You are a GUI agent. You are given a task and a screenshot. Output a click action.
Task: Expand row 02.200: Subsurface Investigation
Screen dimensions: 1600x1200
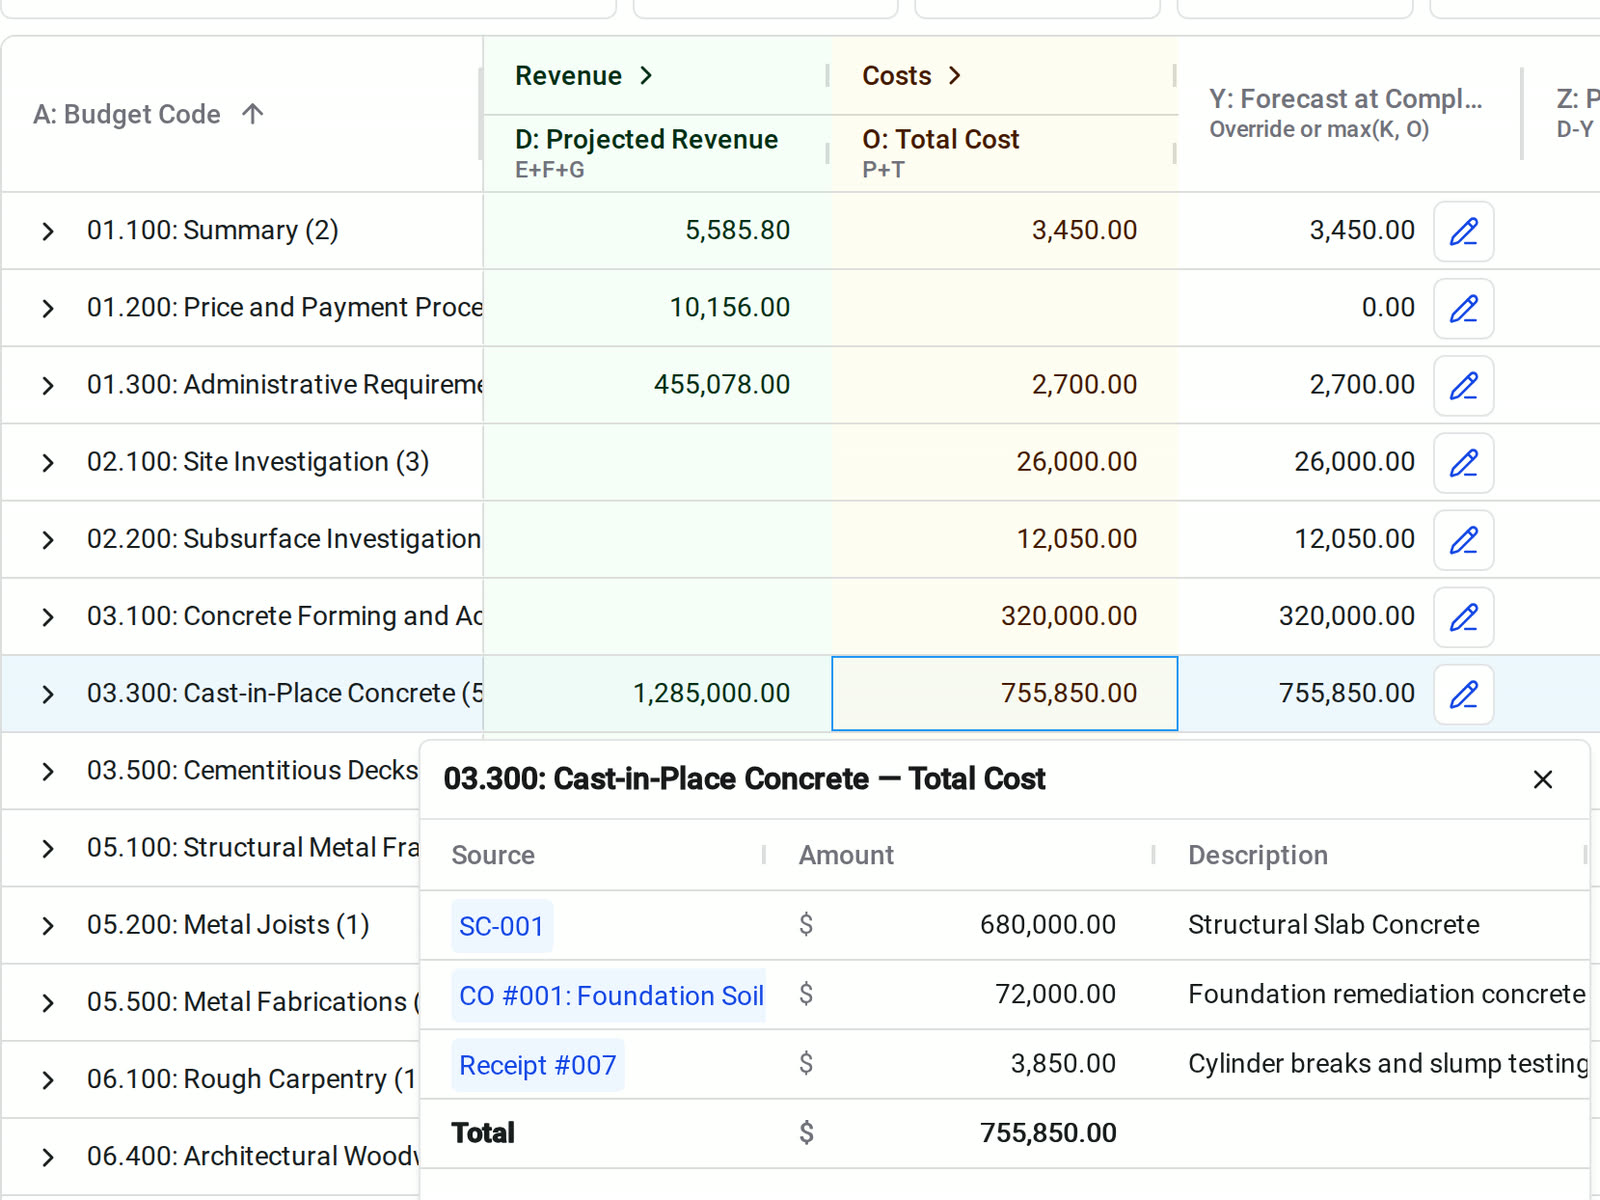[x=47, y=540]
